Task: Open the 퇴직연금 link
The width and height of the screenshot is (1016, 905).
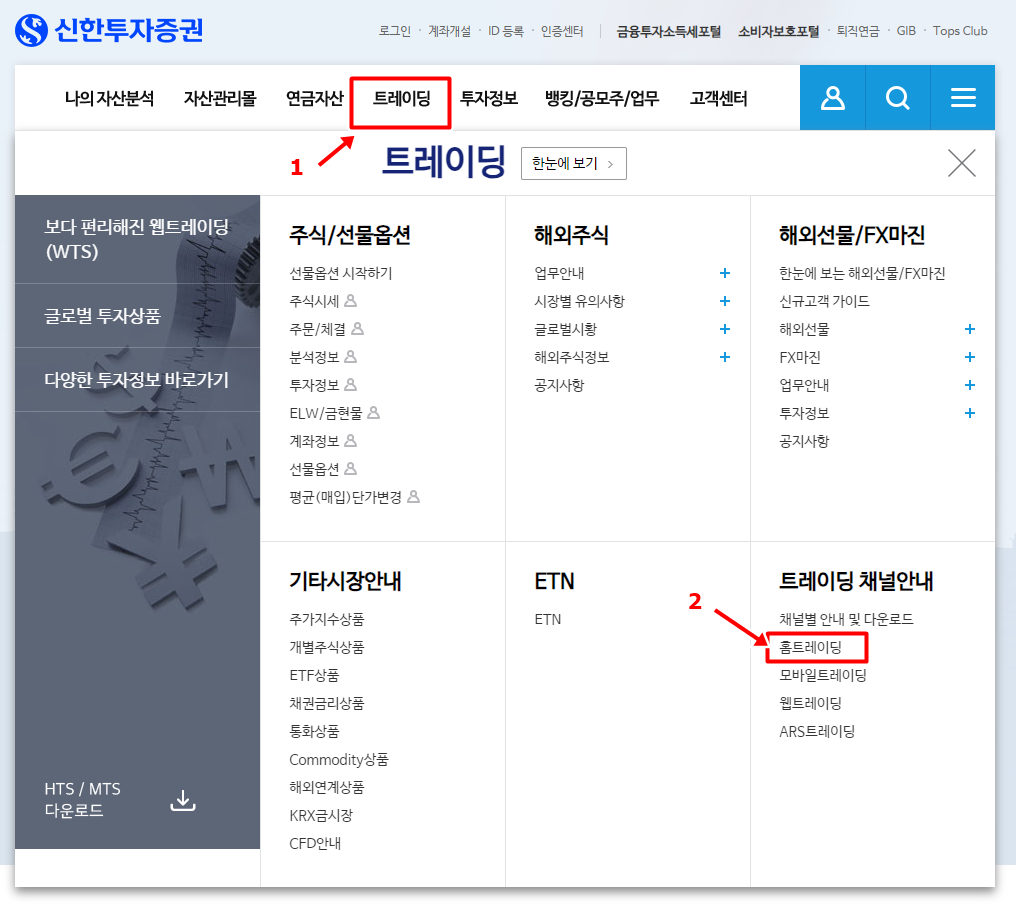Action: pyautogui.click(x=858, y=31)
